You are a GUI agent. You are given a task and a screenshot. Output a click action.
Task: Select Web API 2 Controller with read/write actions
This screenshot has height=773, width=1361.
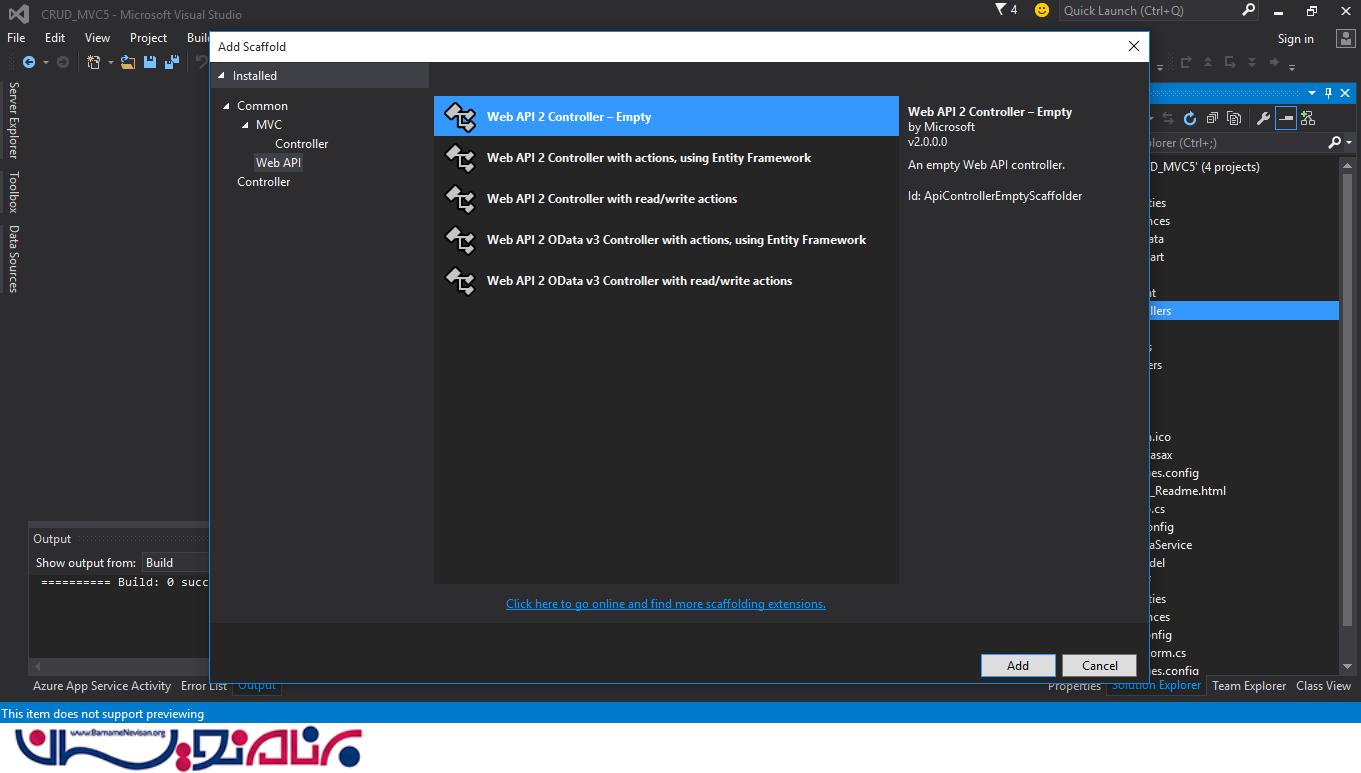point(611,199)
